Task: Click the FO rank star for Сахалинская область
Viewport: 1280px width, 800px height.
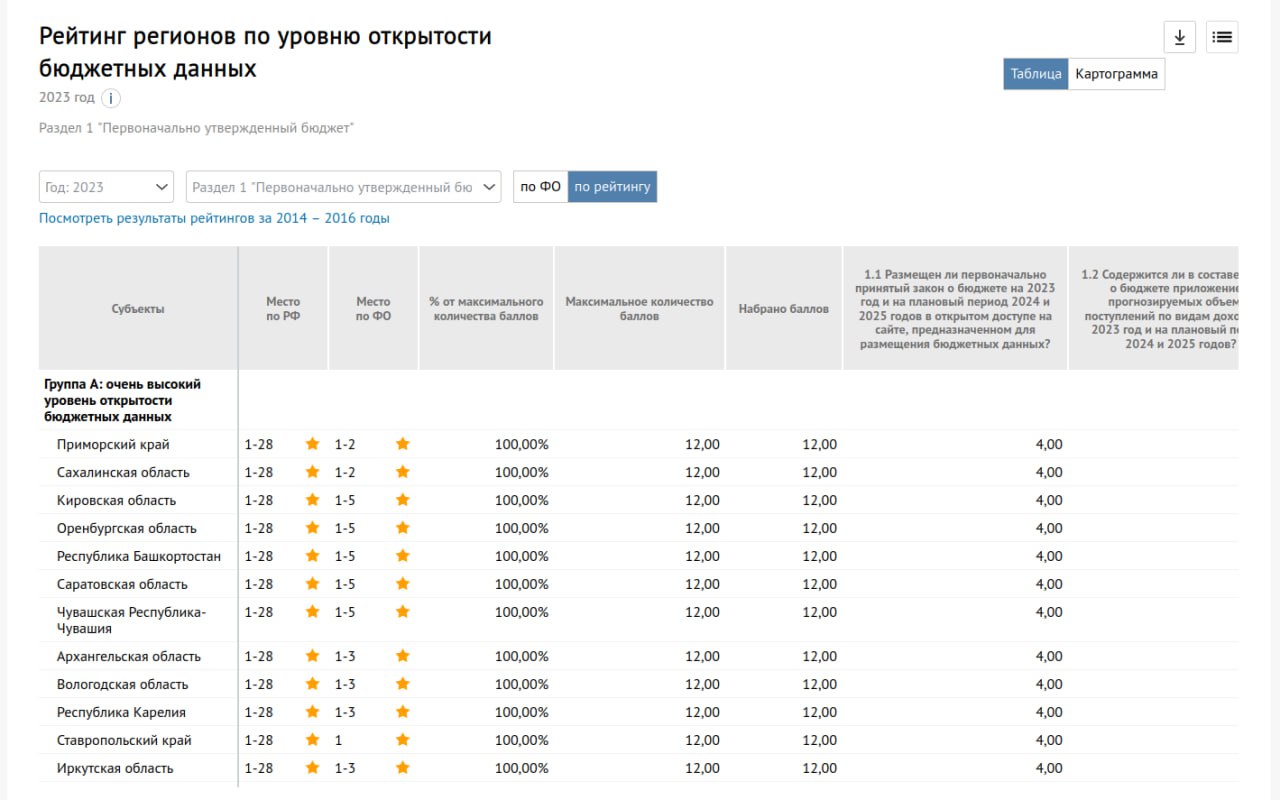Action: [x=403, y=472]
